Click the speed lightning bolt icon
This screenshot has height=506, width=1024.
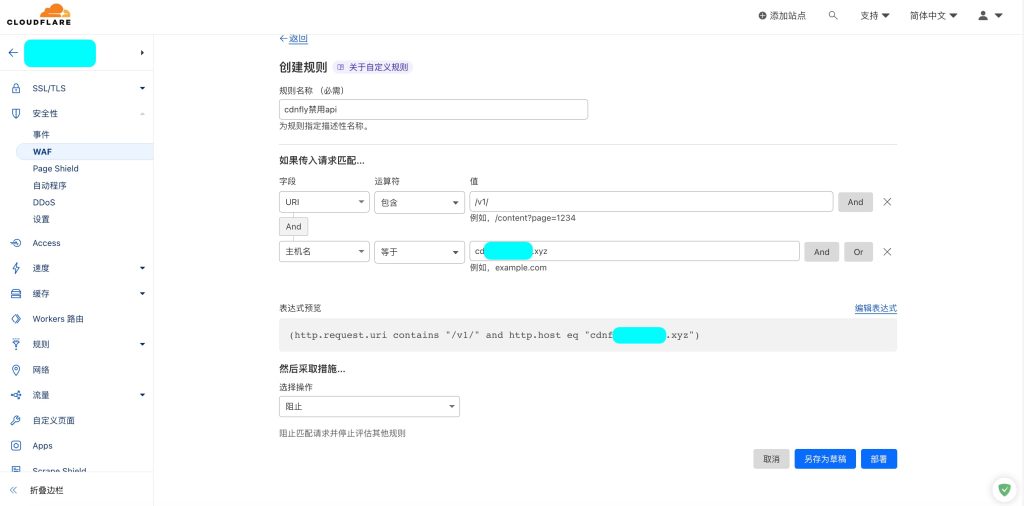coord(16,268)
